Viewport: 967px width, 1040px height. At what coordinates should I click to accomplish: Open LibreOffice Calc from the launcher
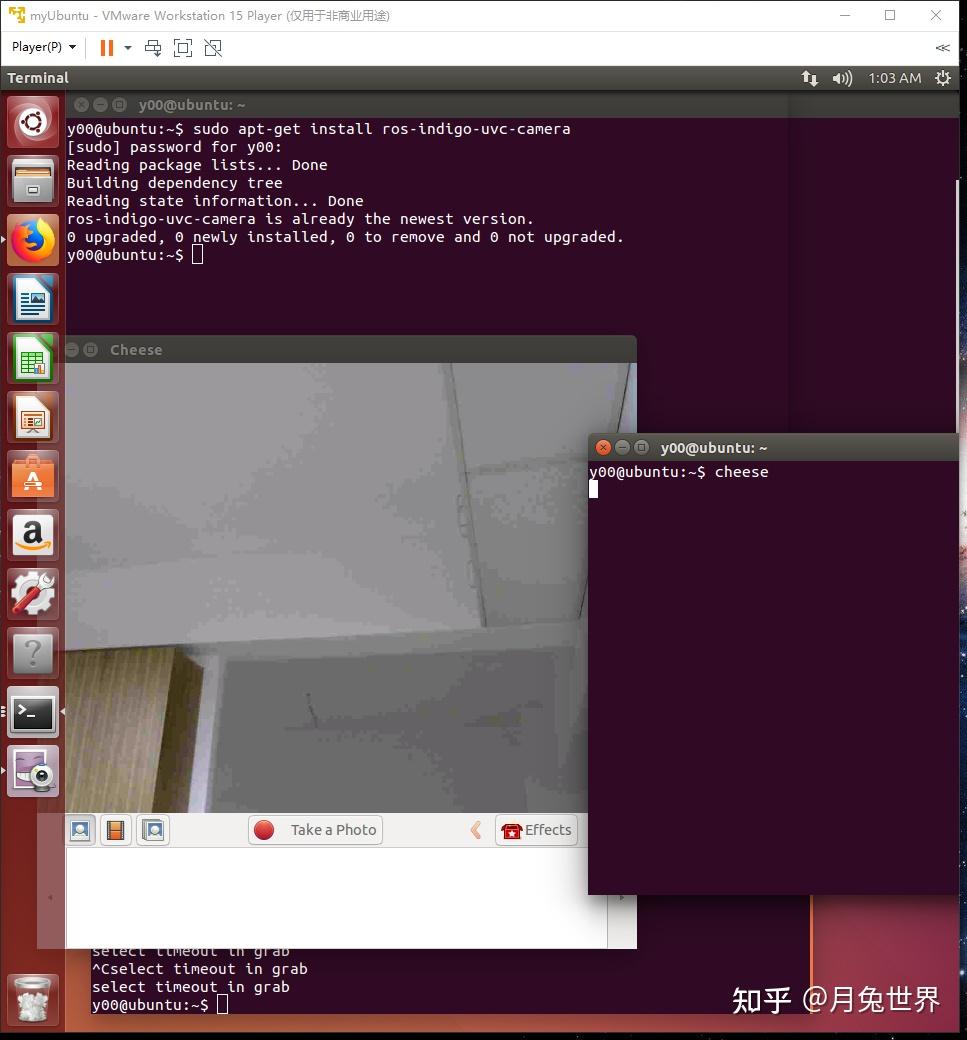click(x=33, y=358)
